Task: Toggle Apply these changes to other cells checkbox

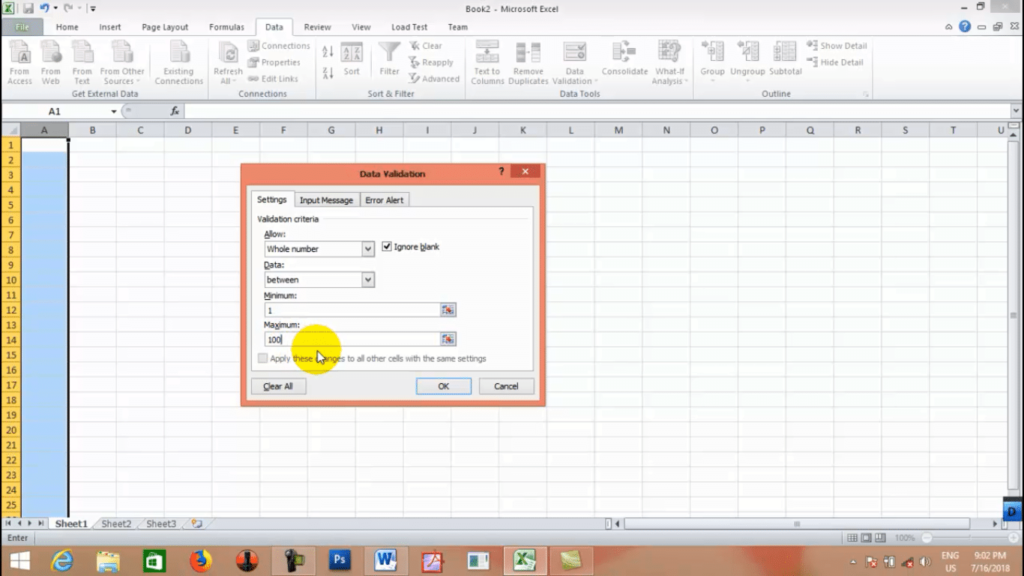Action: 263,358
